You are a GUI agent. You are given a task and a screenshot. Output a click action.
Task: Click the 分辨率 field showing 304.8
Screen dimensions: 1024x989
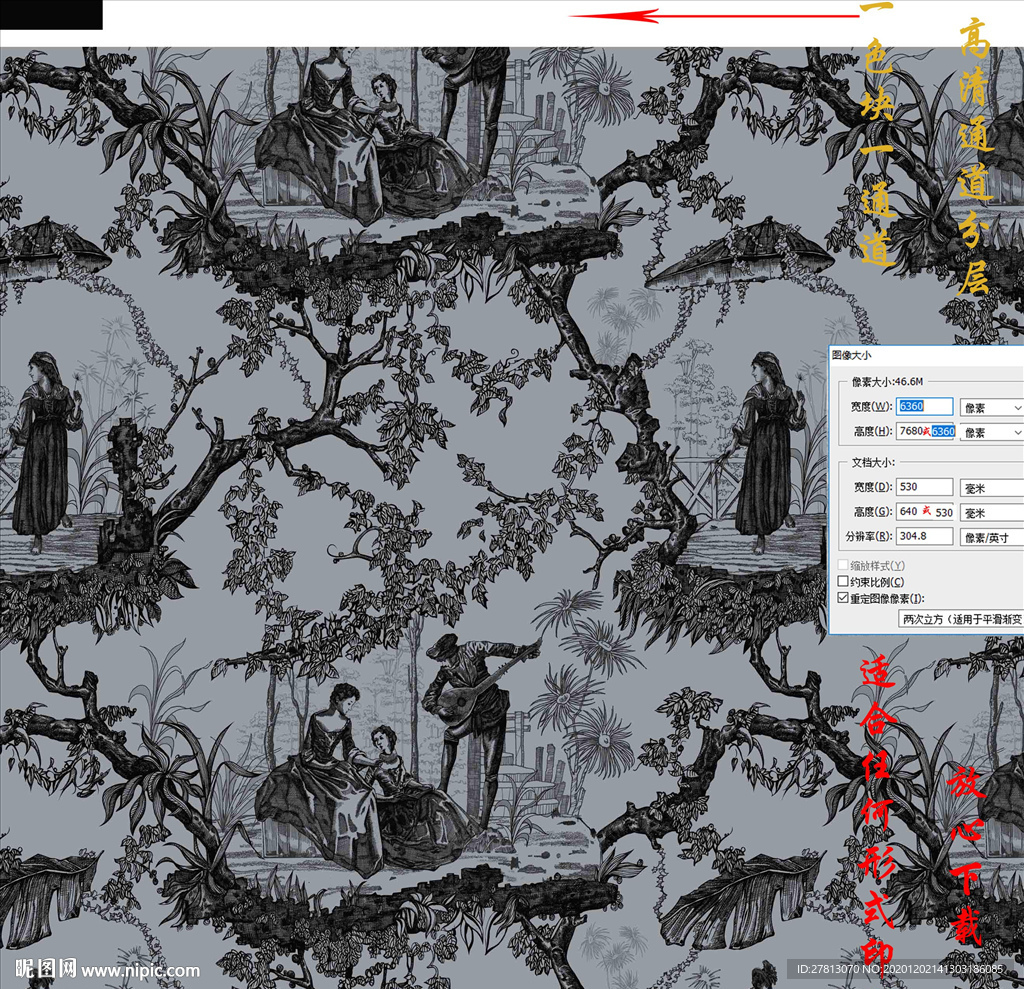[924, 537]
